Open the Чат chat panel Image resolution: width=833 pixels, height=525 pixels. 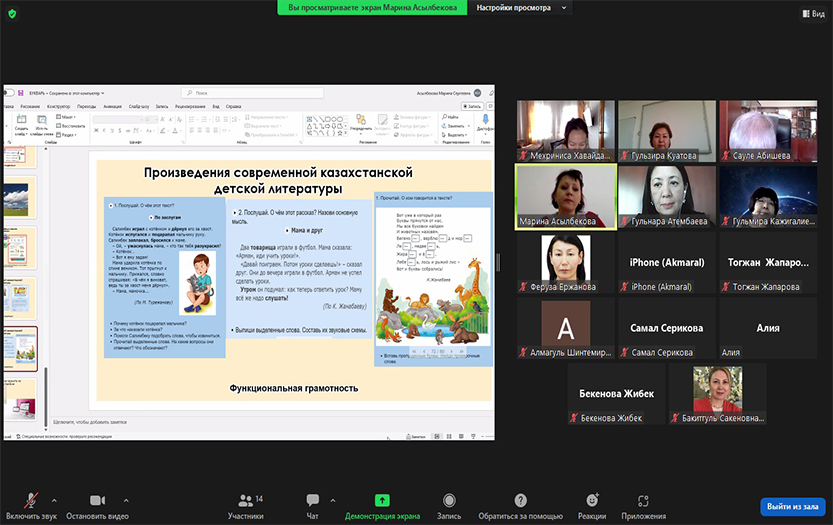[x=312, y=501]
